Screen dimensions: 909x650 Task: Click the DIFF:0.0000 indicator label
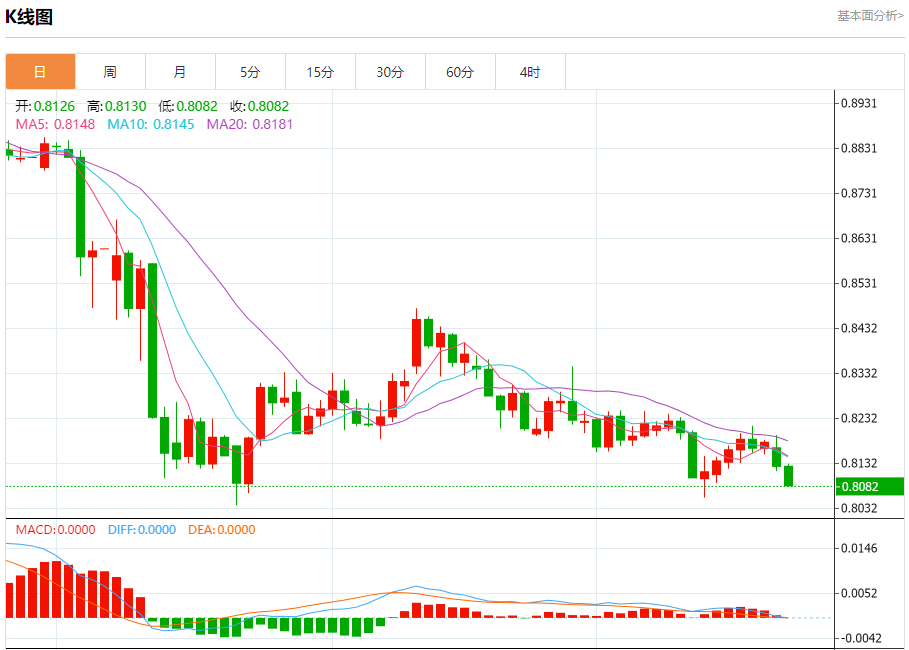(142, 529)
